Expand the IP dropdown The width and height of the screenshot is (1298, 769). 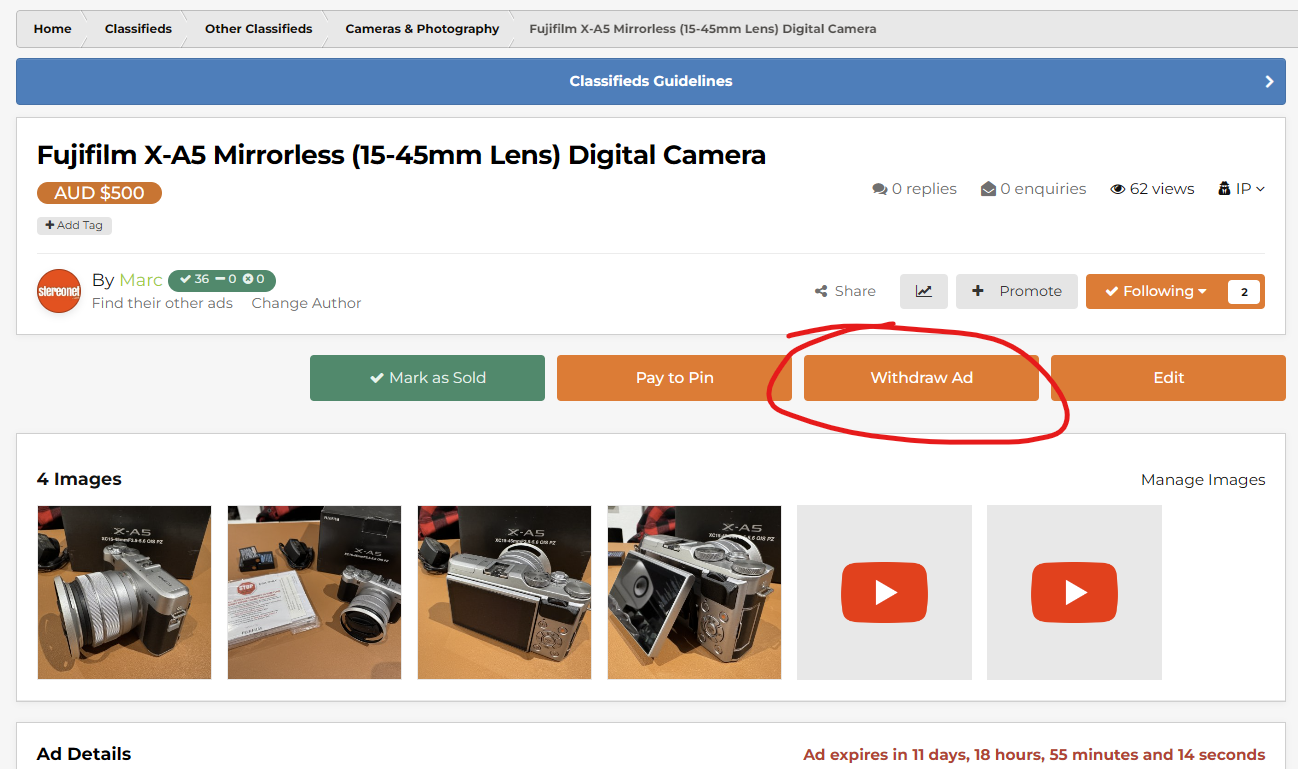[1242, 189]
